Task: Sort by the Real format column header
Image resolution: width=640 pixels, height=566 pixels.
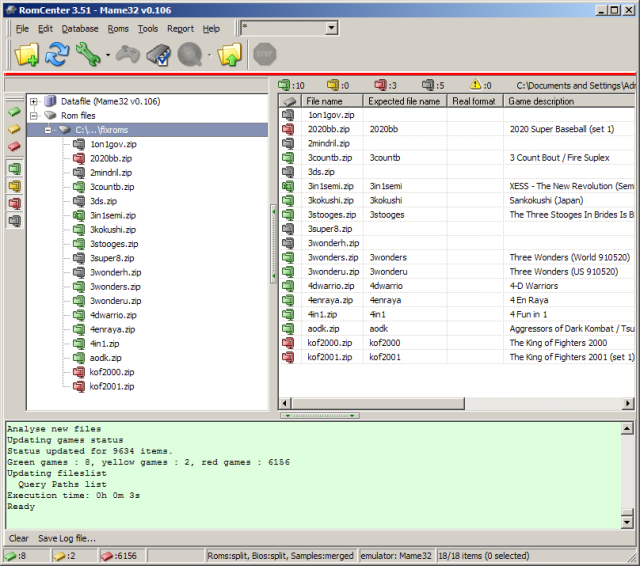Action: [x=476, y=101]
